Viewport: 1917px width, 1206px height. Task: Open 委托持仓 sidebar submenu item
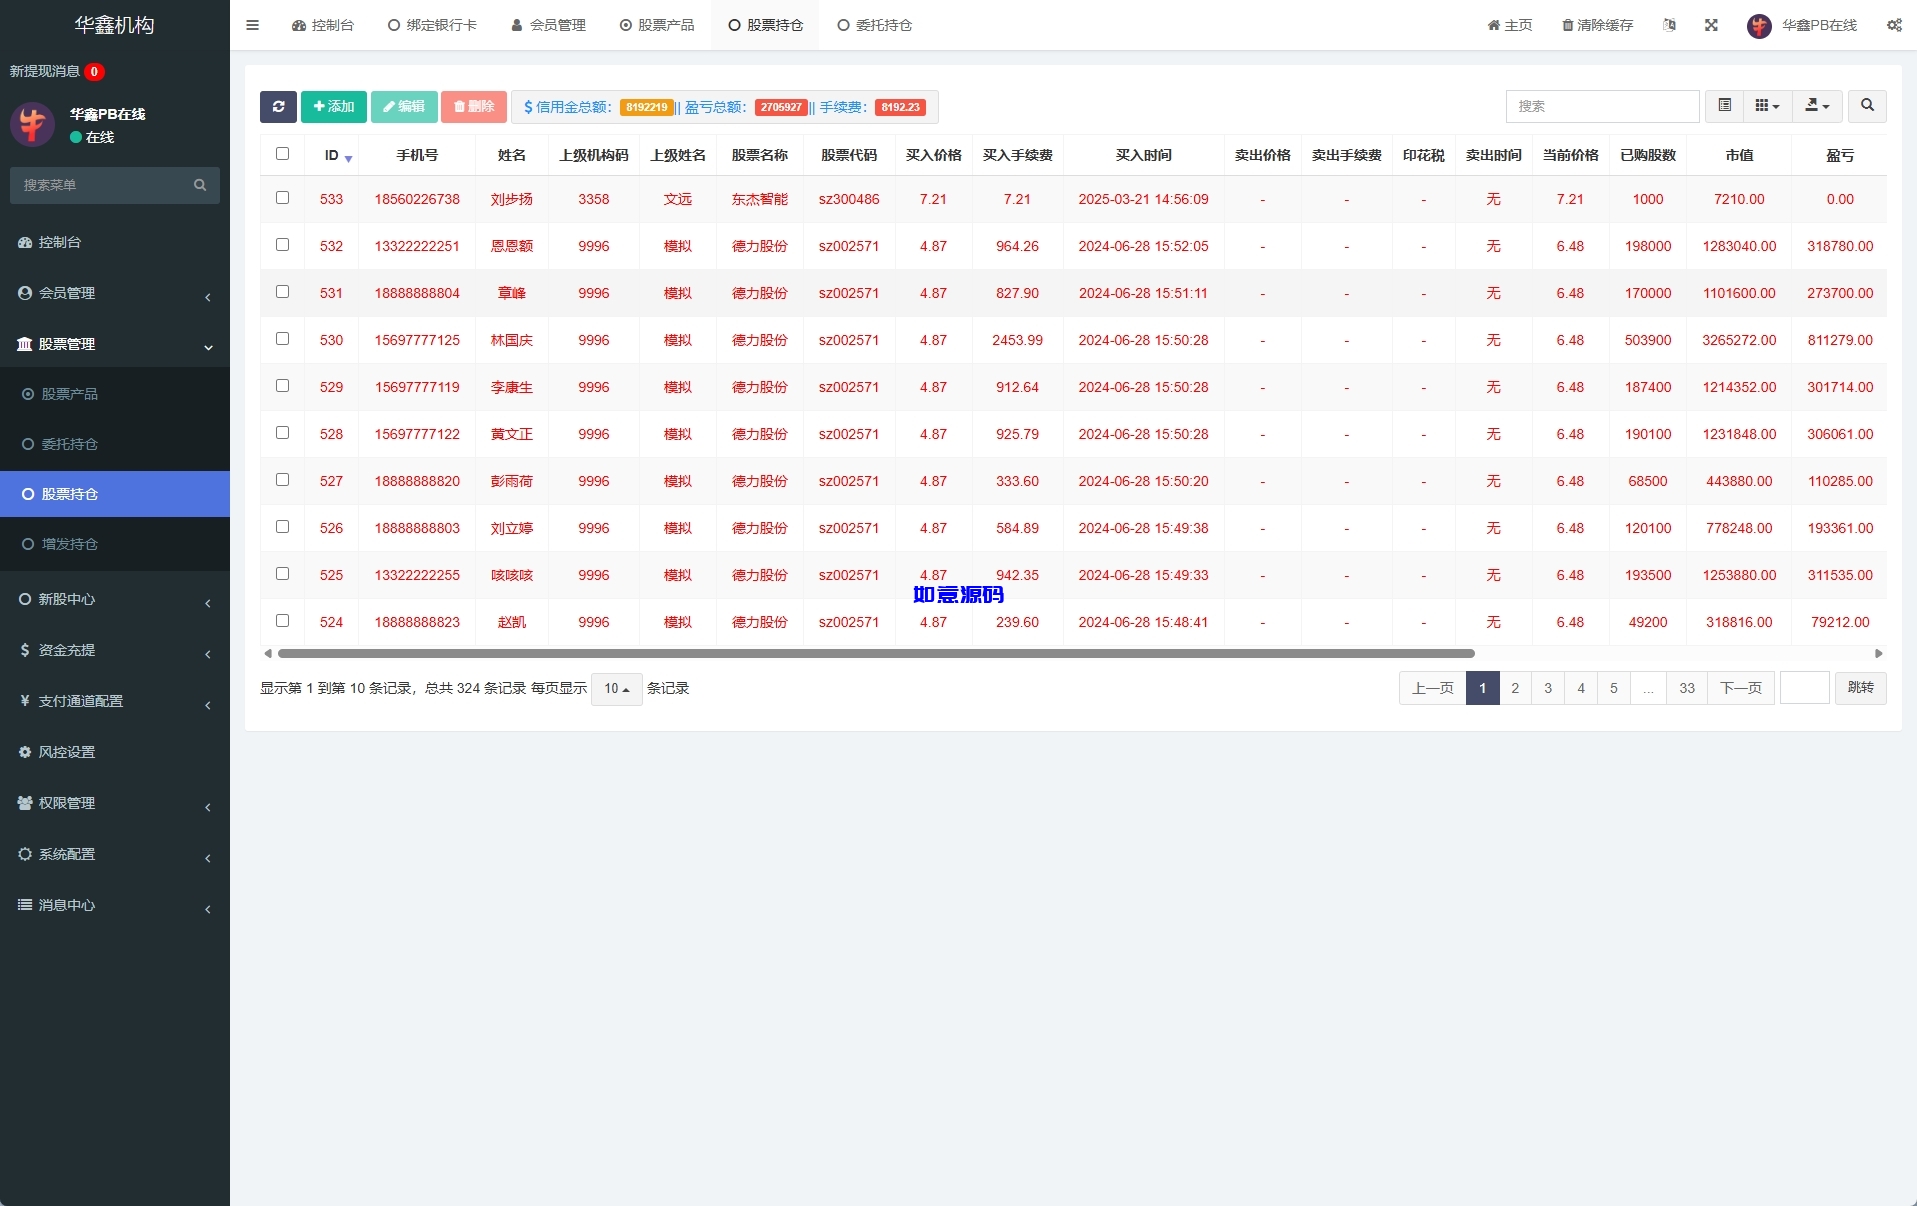115,444
